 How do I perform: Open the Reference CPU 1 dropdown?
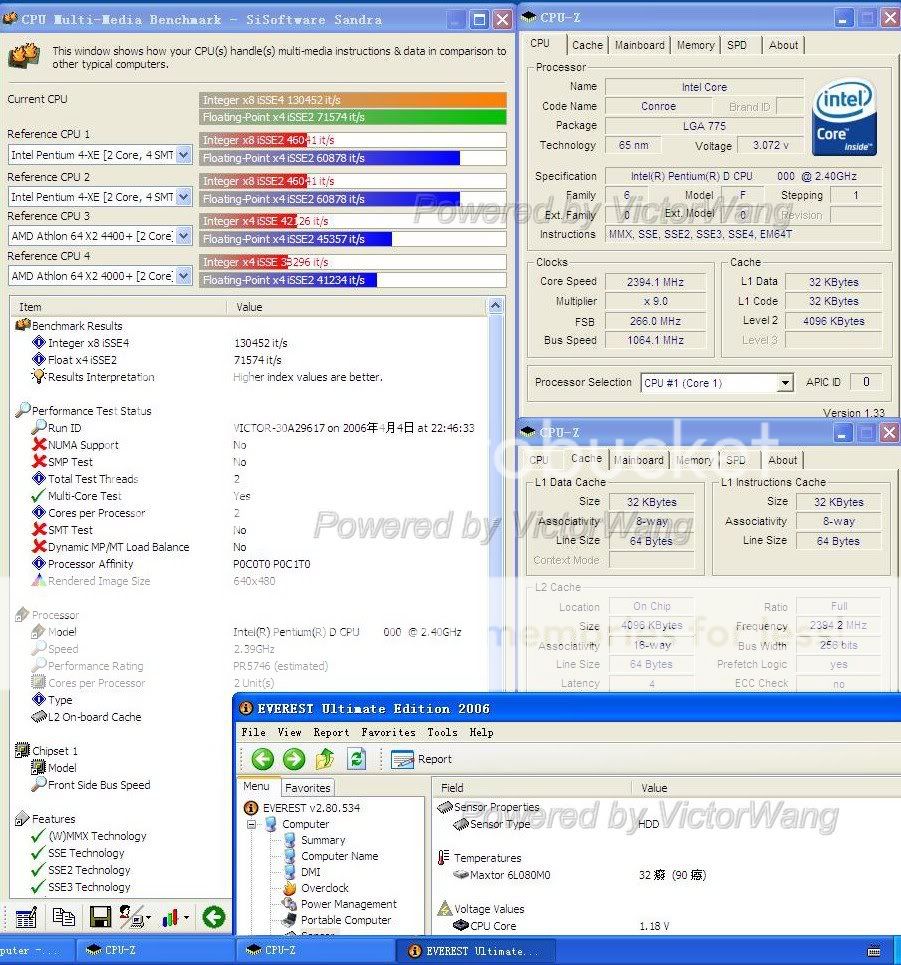click(x=183, y=155)
